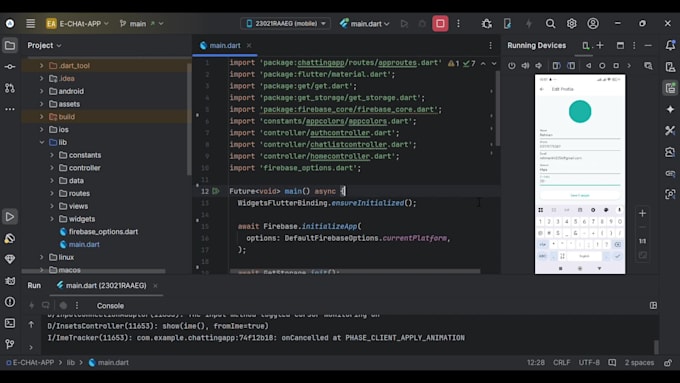This screenshot has height=383, width=680.
Task: Collapse the lib folder
Action: tap(42, 142)
